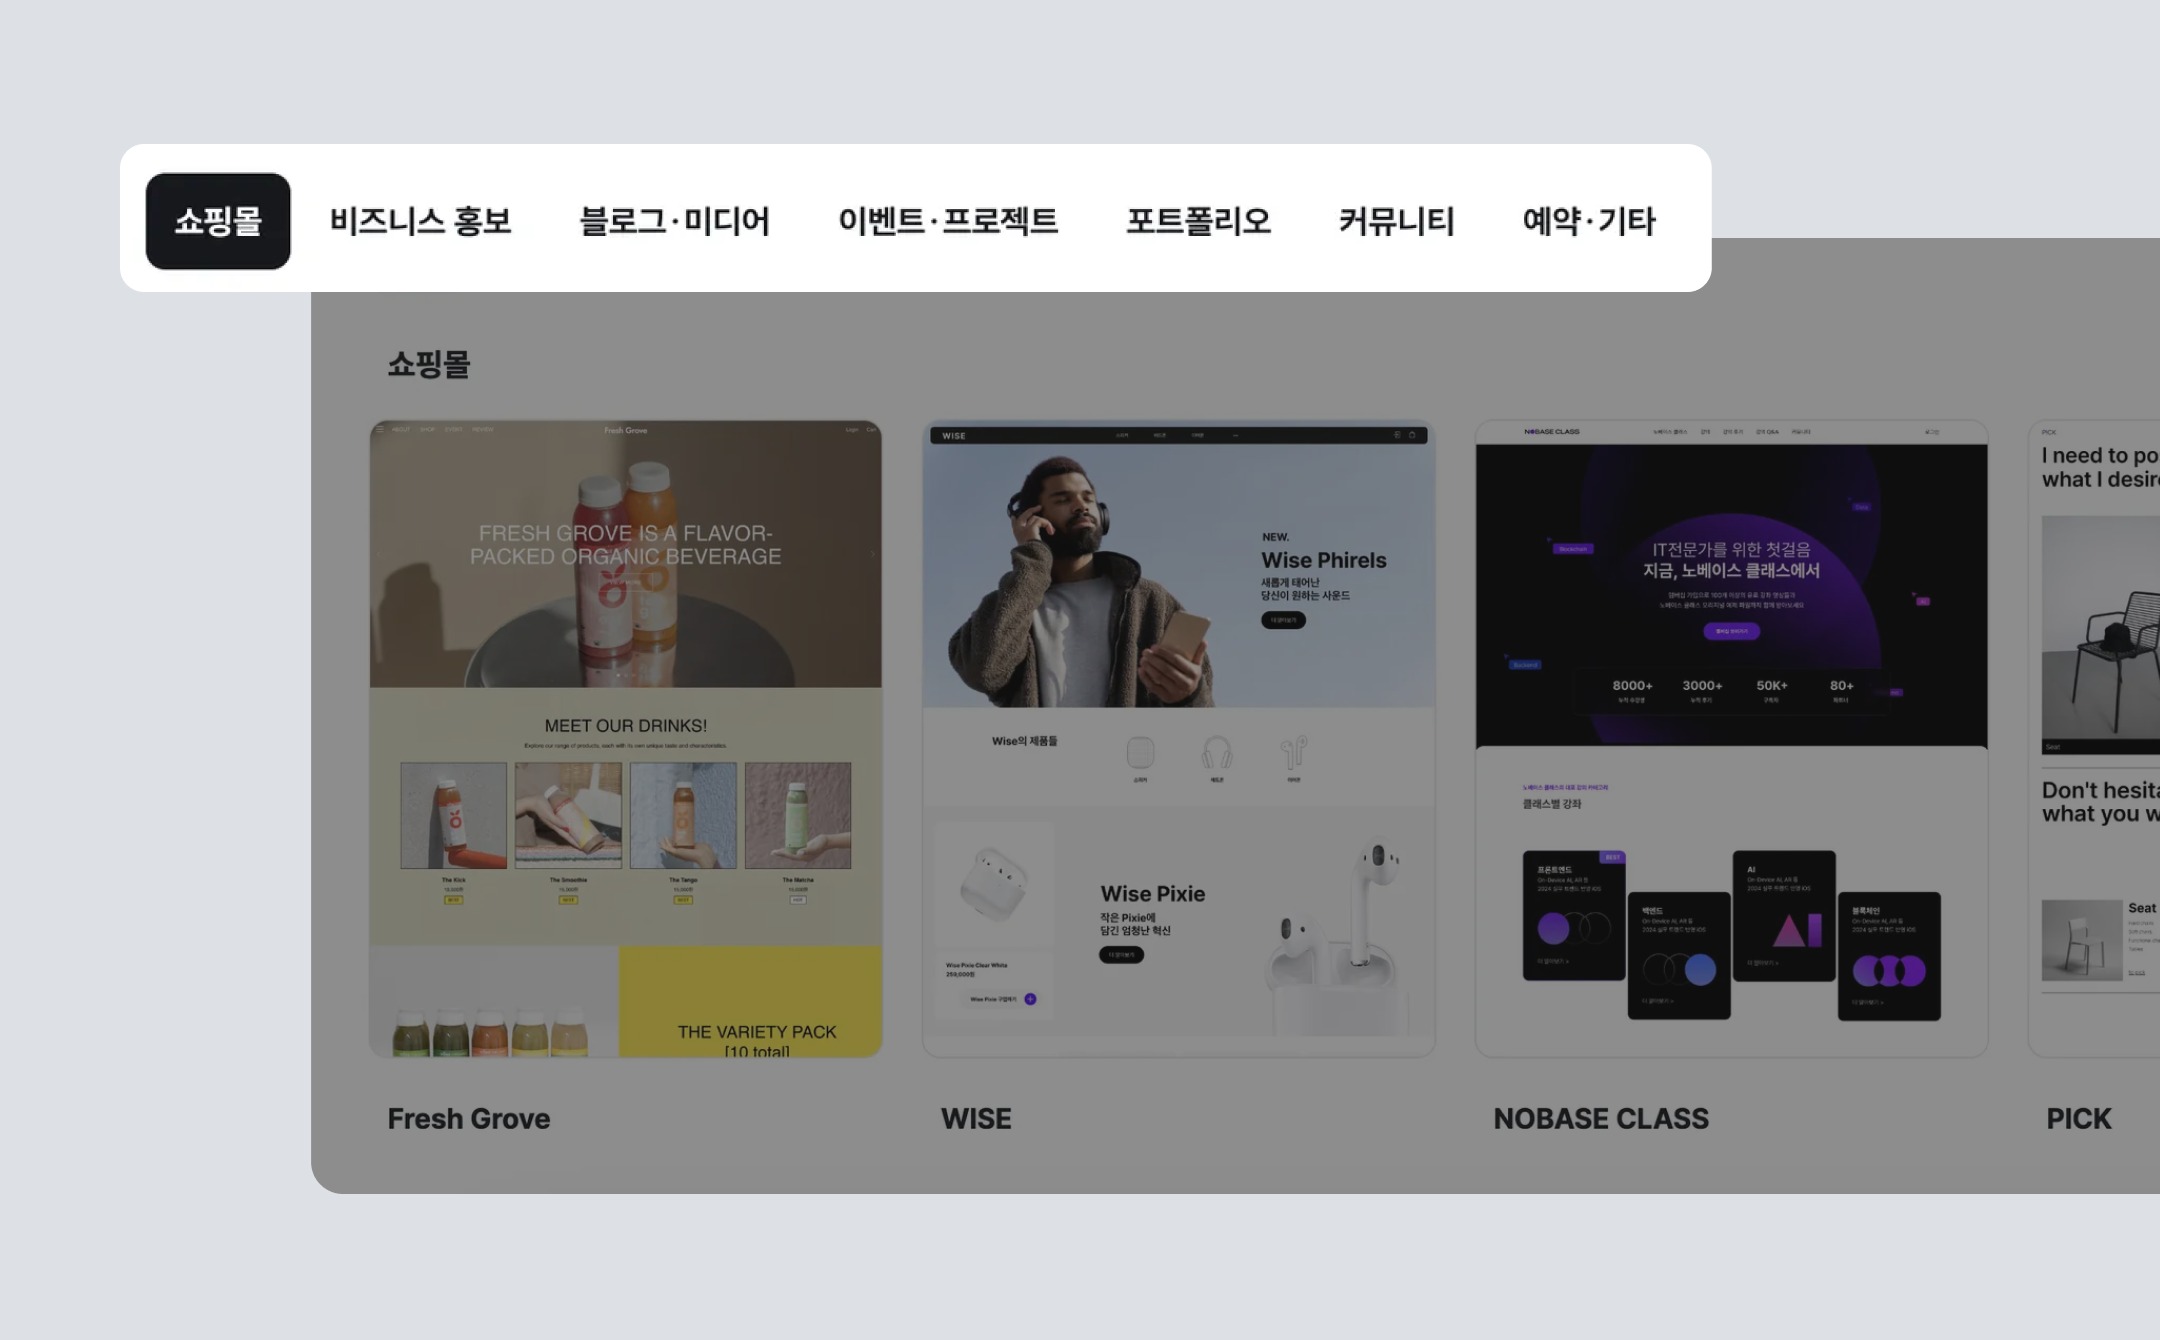Select the 포트폴리오 tab
The width and height of the screenshot is (2160, 1340).
[x=1199, y=221]
